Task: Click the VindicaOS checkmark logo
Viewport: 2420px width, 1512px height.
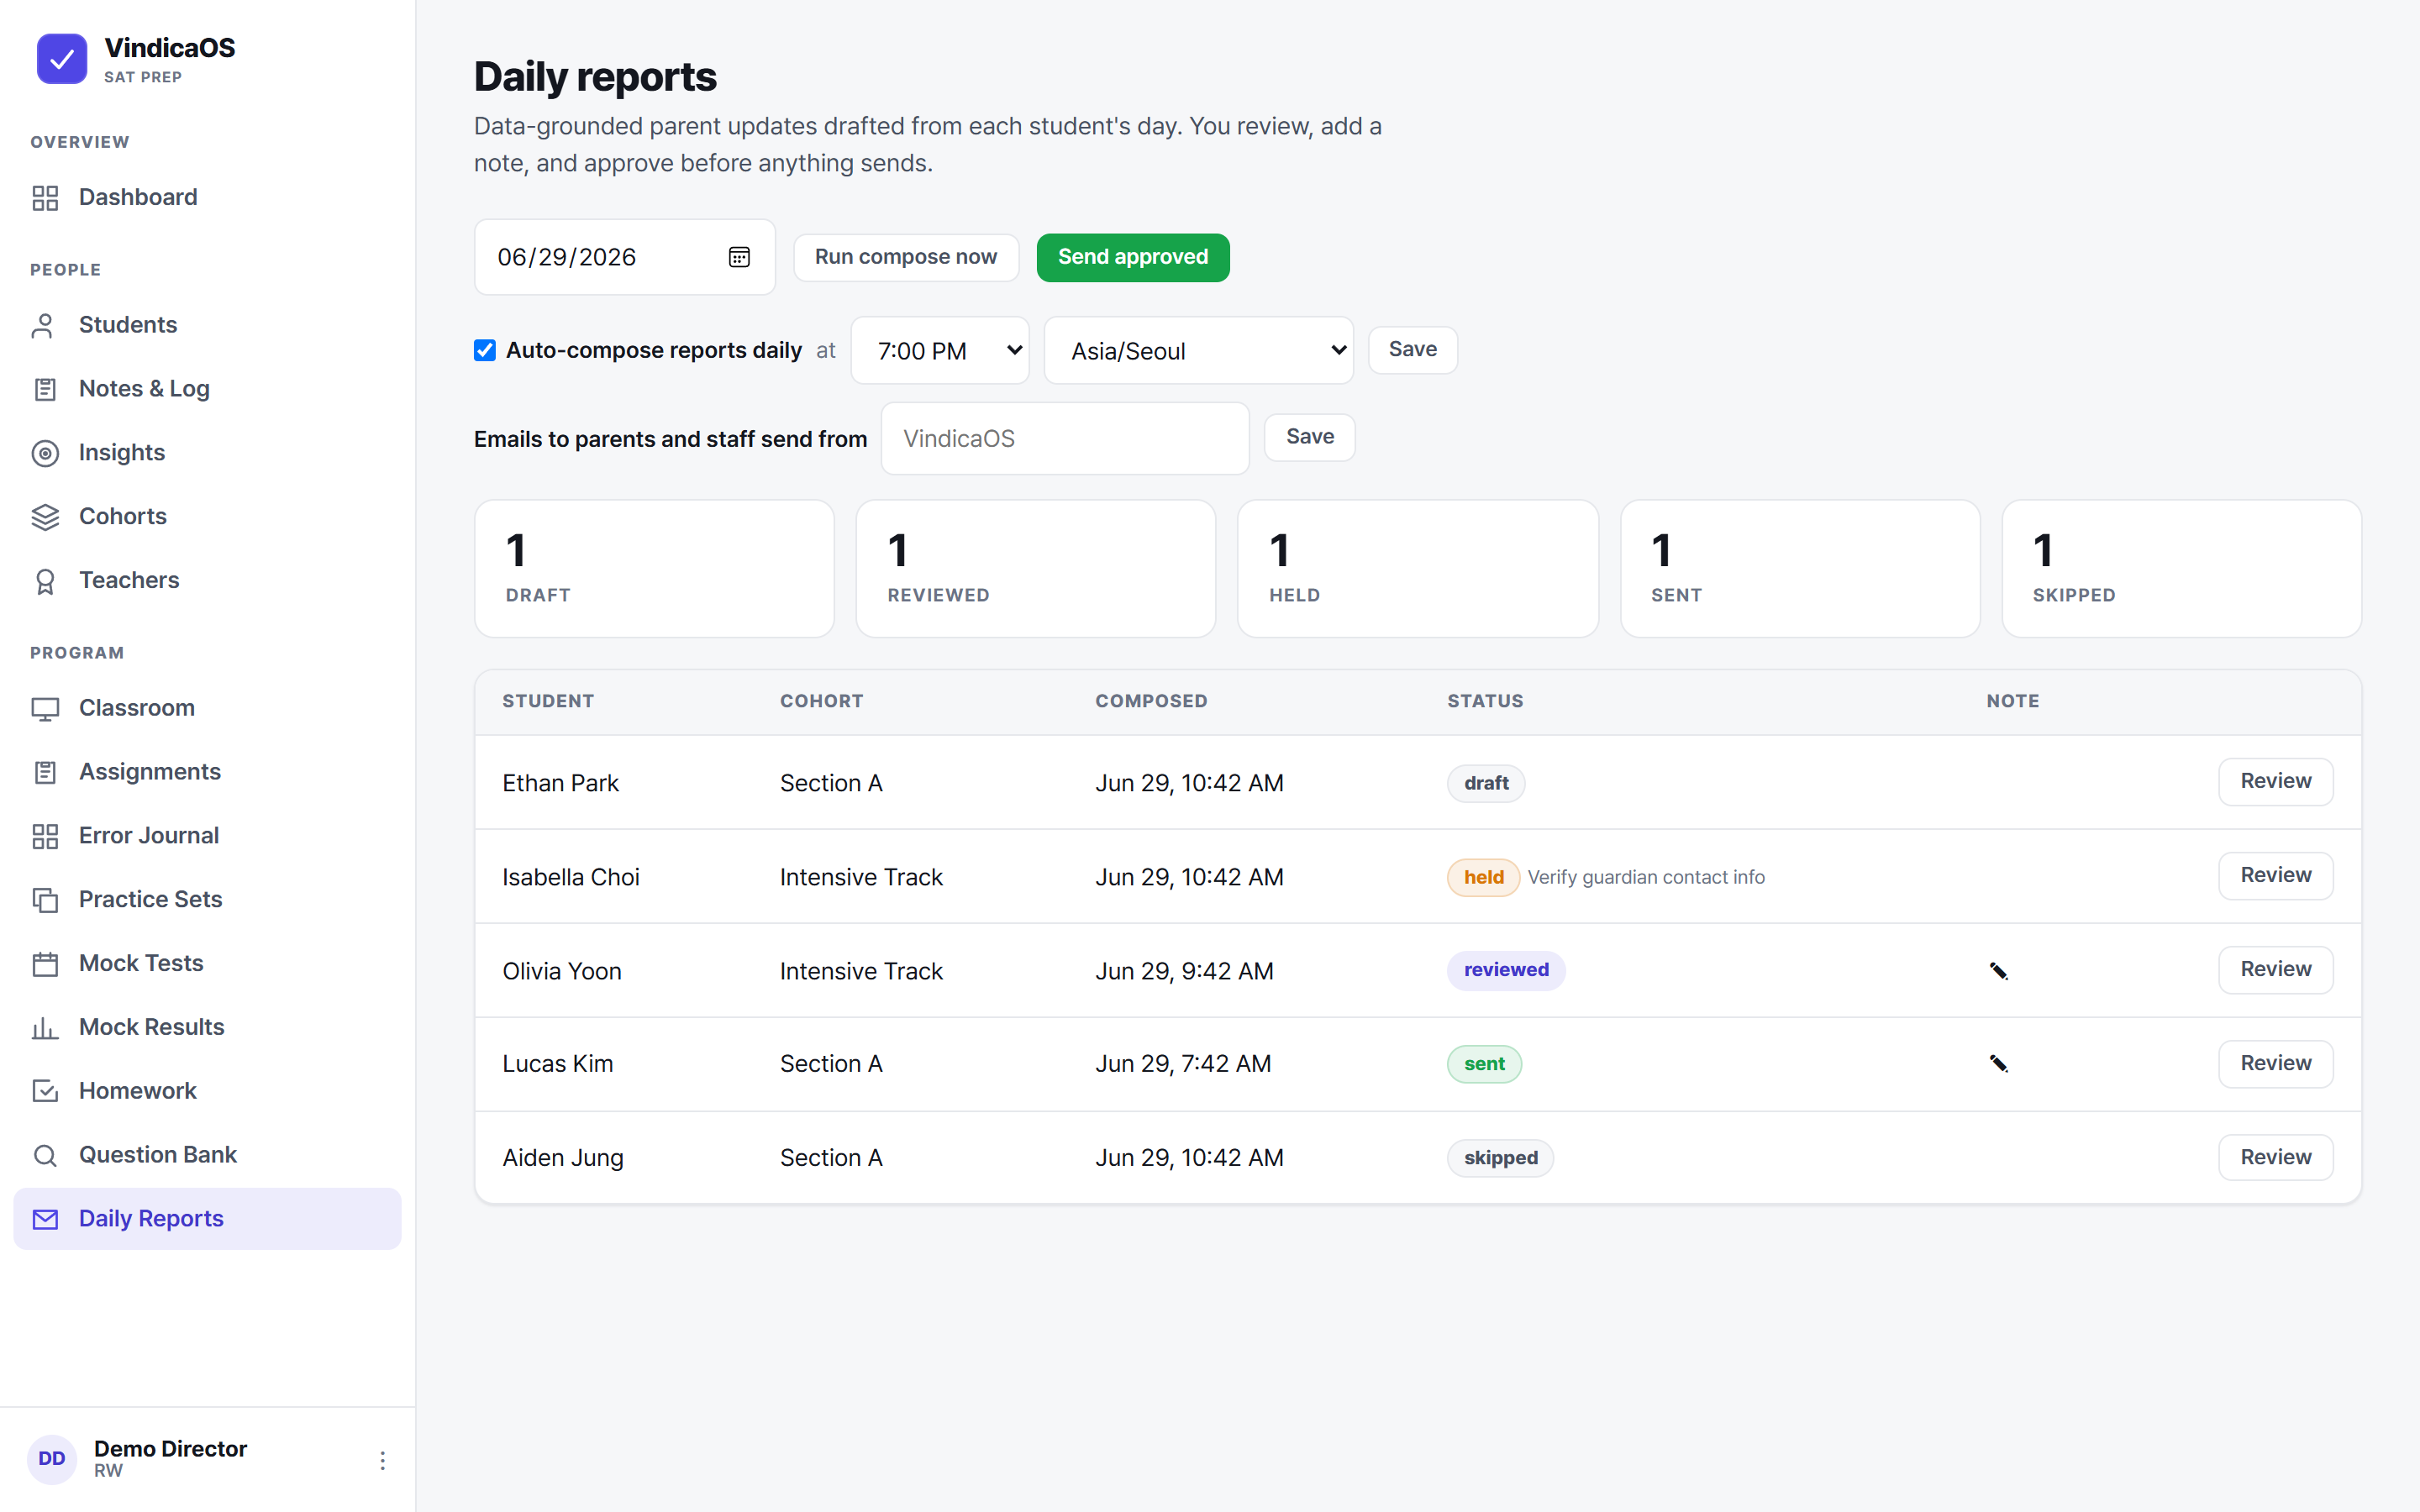Action: pos(62,59)
